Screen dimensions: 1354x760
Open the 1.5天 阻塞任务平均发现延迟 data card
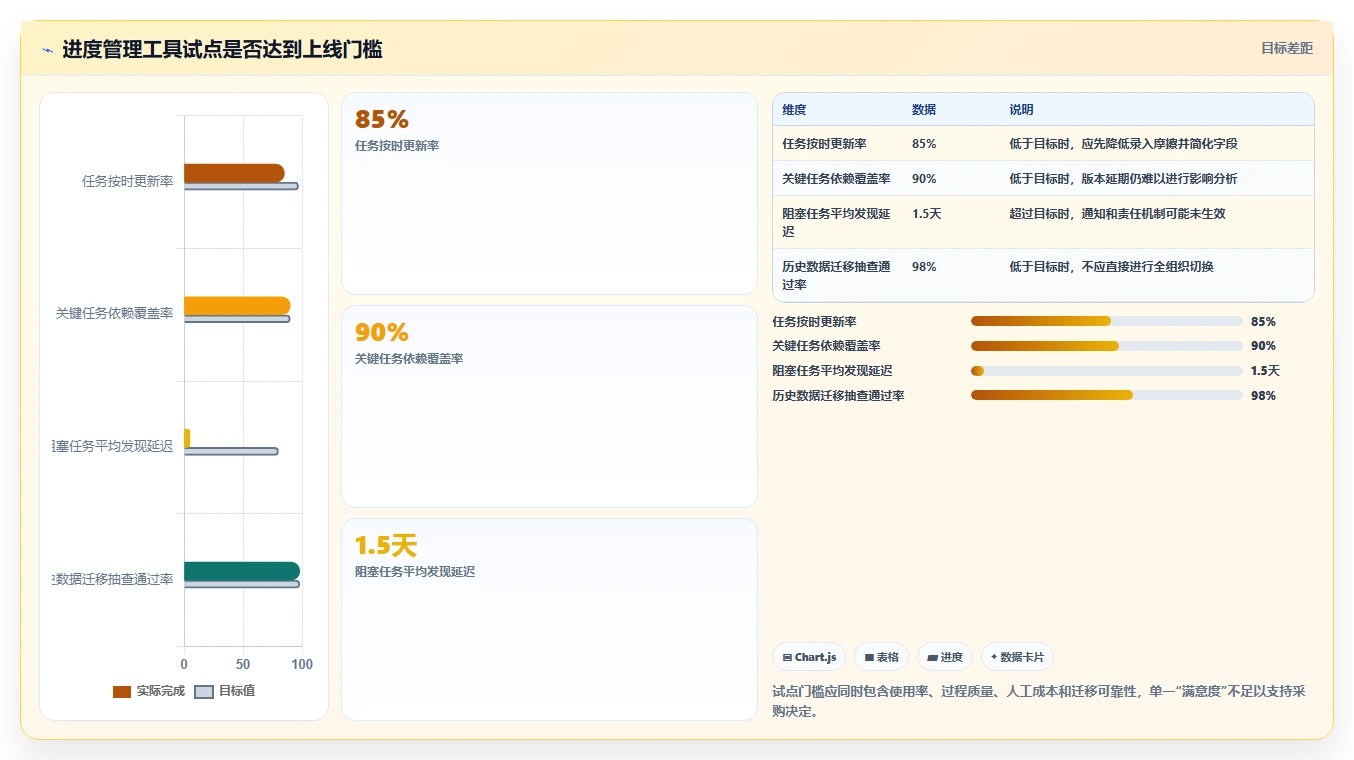click(x=549, y=619)
